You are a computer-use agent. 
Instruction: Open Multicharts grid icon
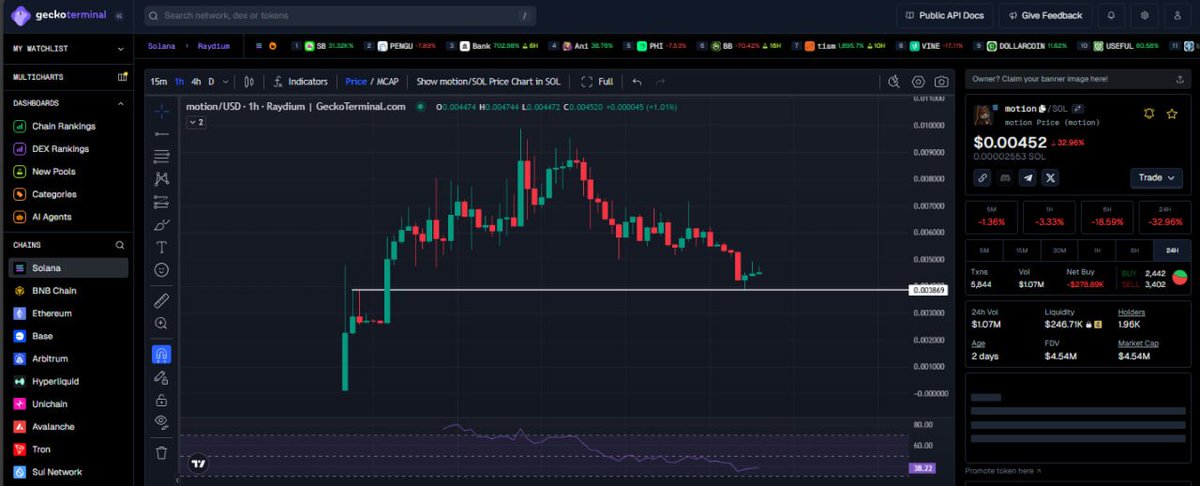[x=122, y=76]
